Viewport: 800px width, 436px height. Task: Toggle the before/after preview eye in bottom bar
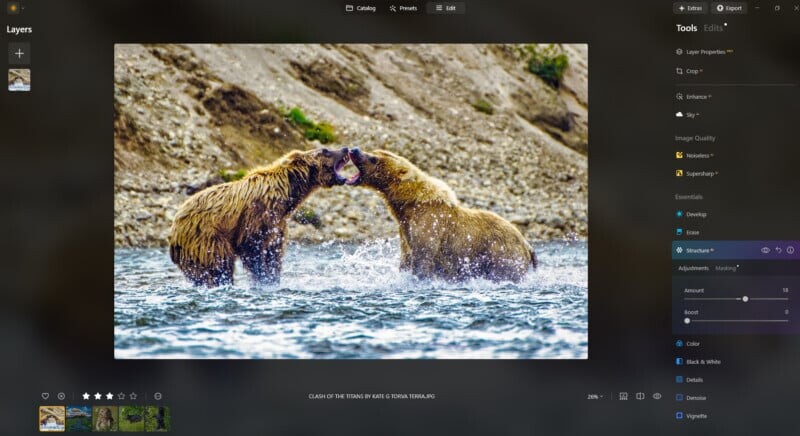pyautogui.click(x=657, y=396)
